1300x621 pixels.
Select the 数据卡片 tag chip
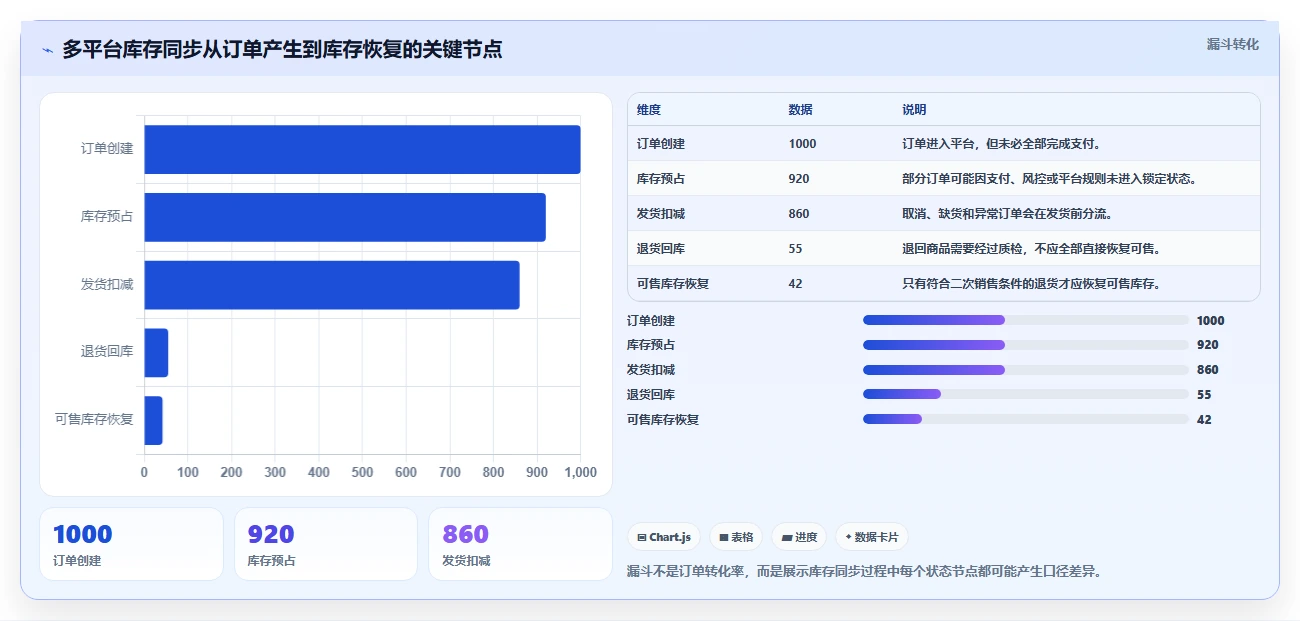[872, 537]
